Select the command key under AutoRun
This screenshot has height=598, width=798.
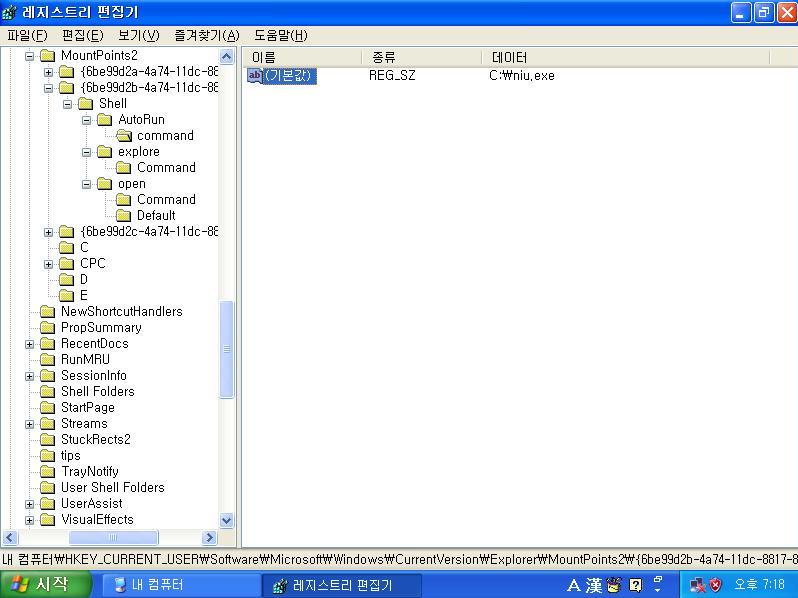pyautogui.click(x=165, y=136)
